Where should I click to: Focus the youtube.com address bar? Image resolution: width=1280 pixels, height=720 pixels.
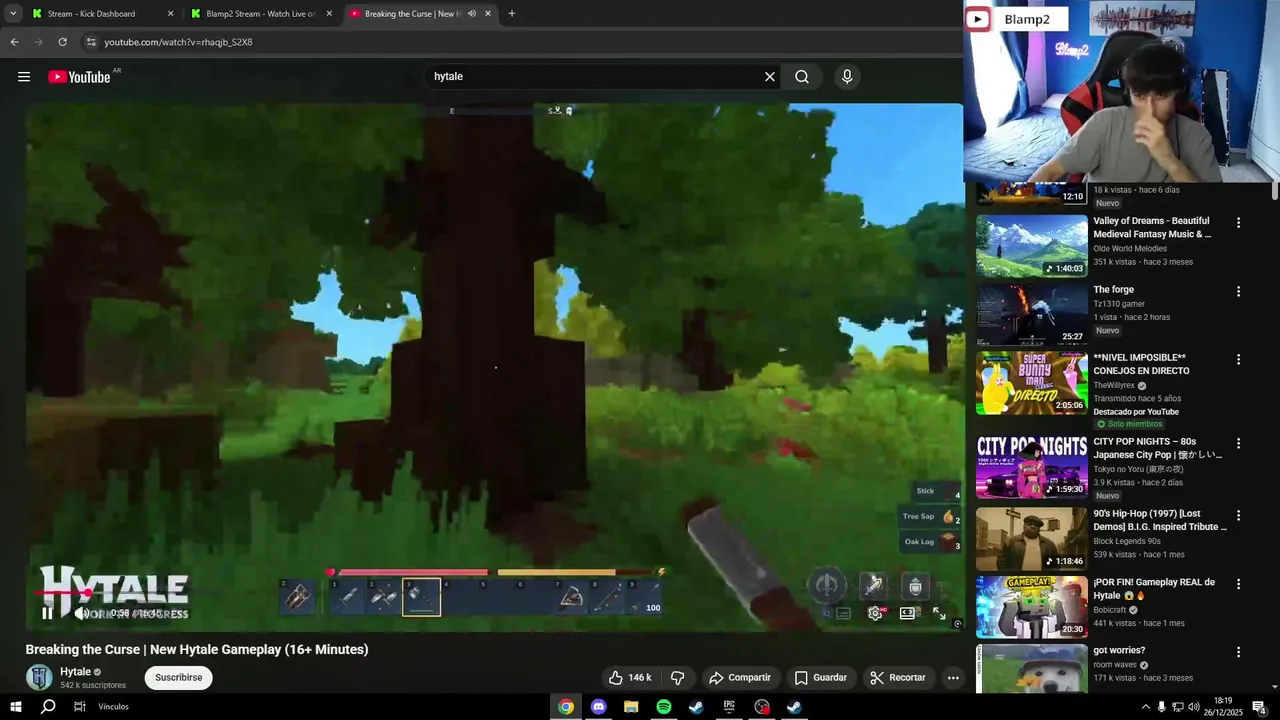pyautogui.click(x=520, y=42)
